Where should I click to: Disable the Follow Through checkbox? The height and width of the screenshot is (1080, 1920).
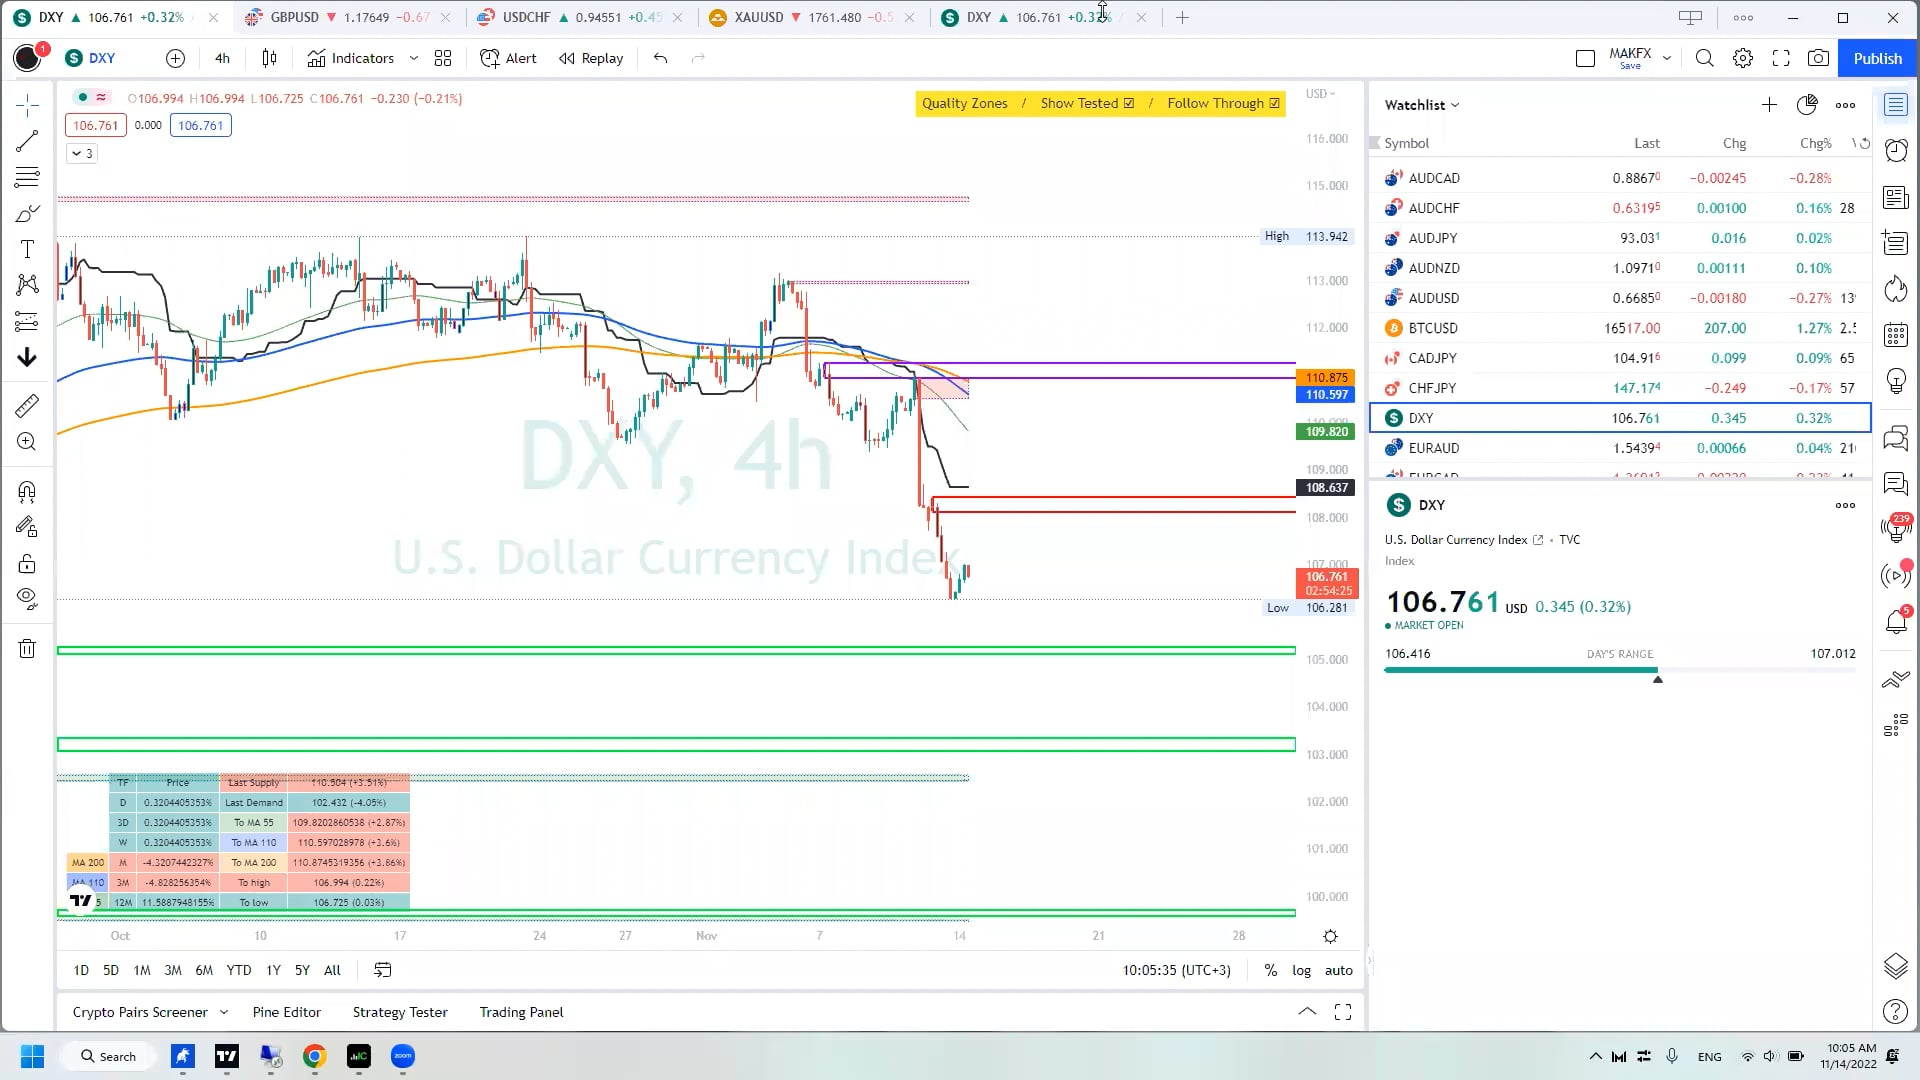coord(1274,103)
